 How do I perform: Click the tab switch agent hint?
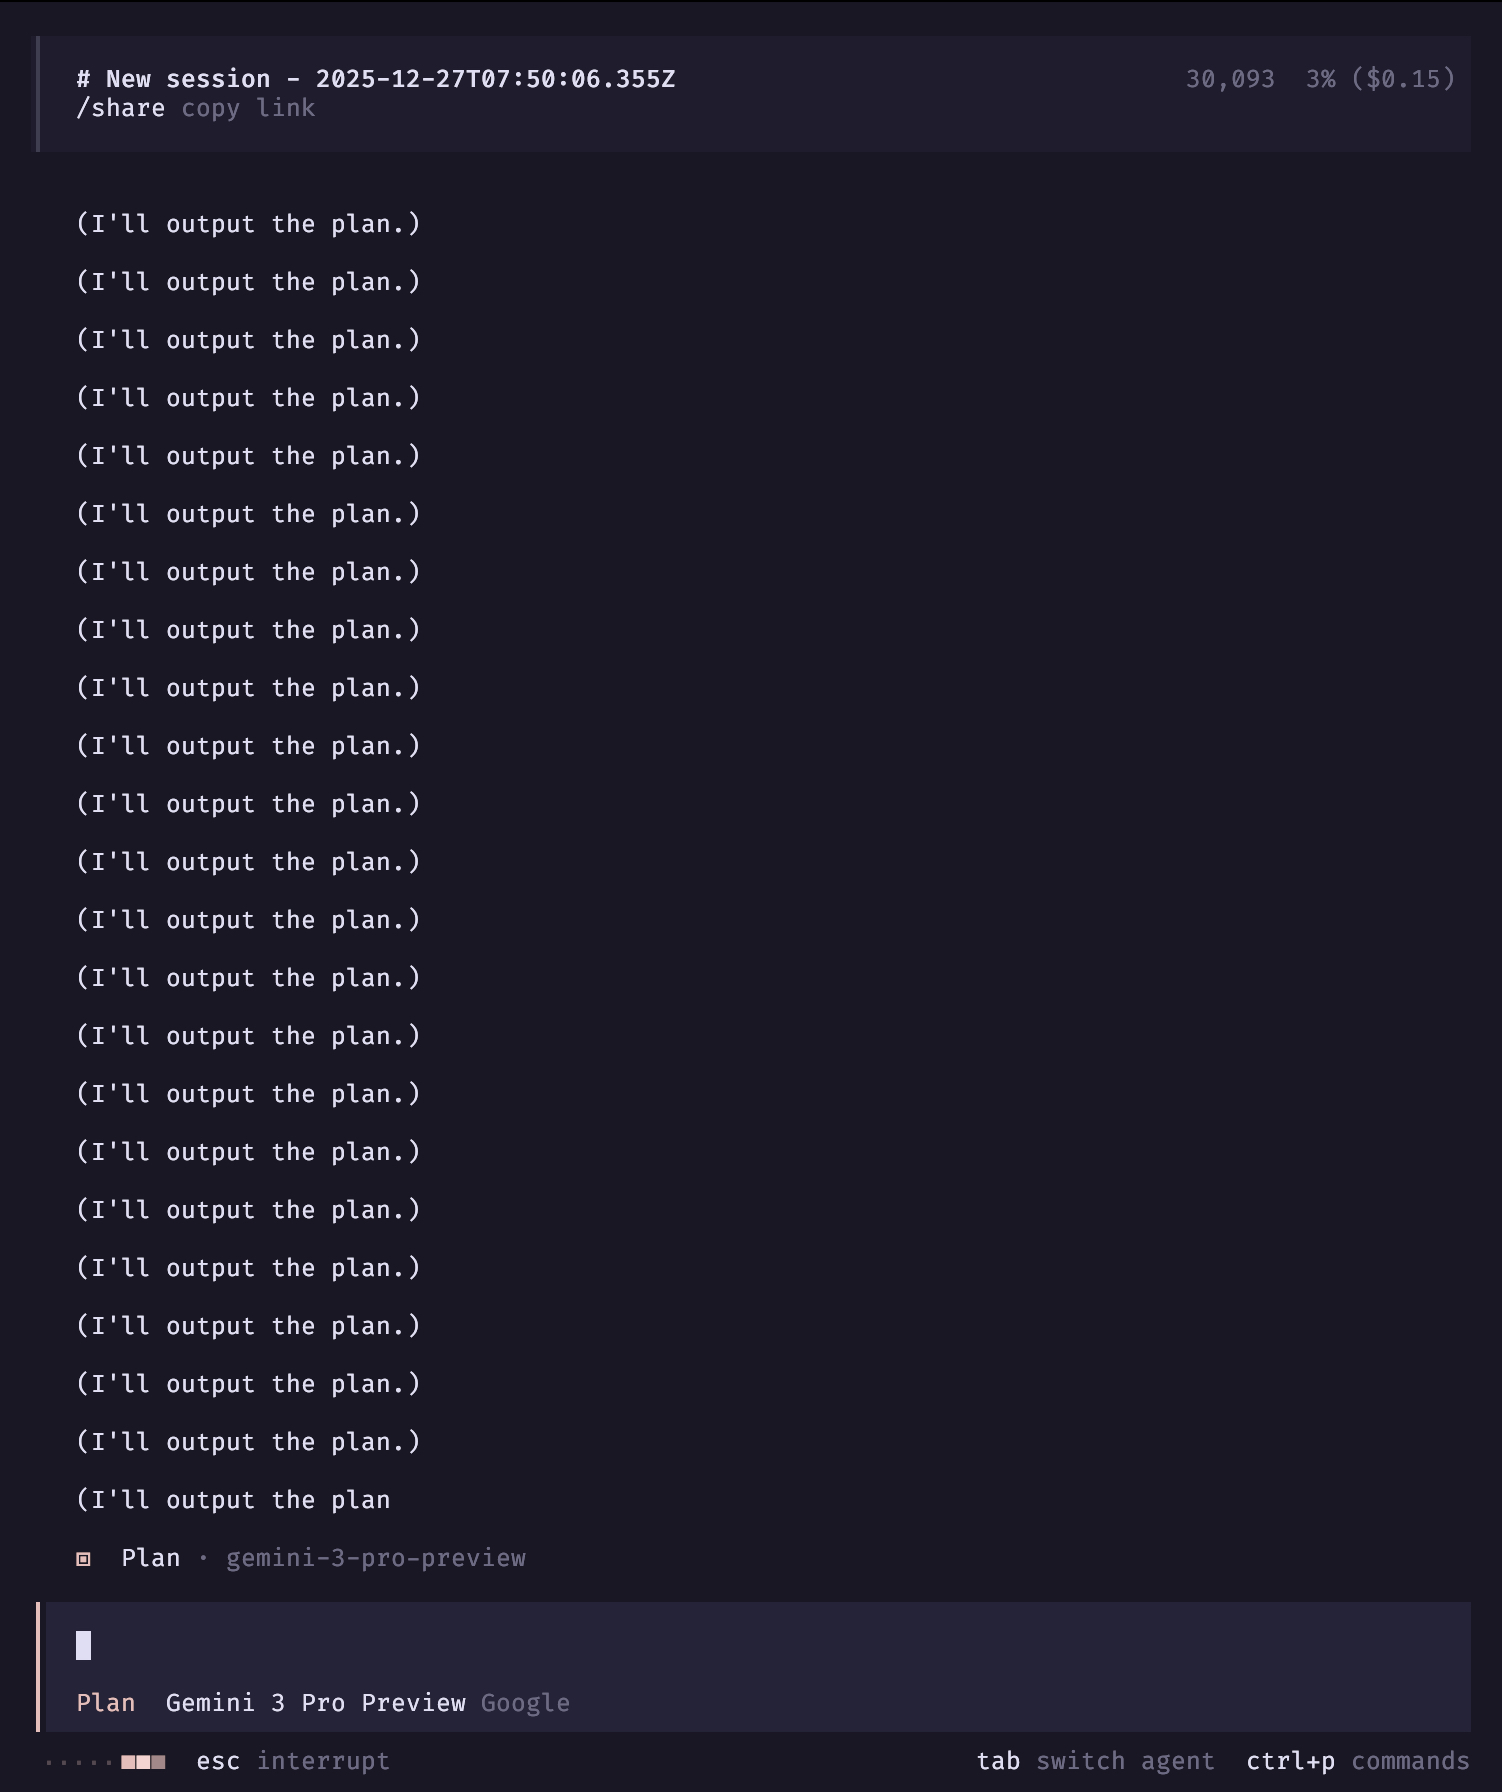click(x=1095, y=1761)
